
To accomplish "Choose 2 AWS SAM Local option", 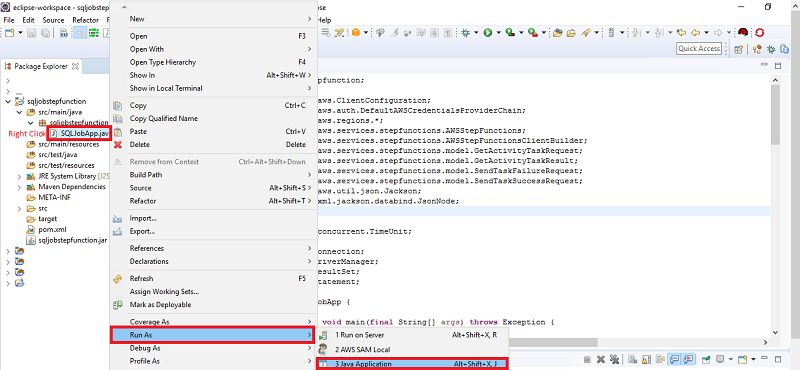I will pos(412,350).
